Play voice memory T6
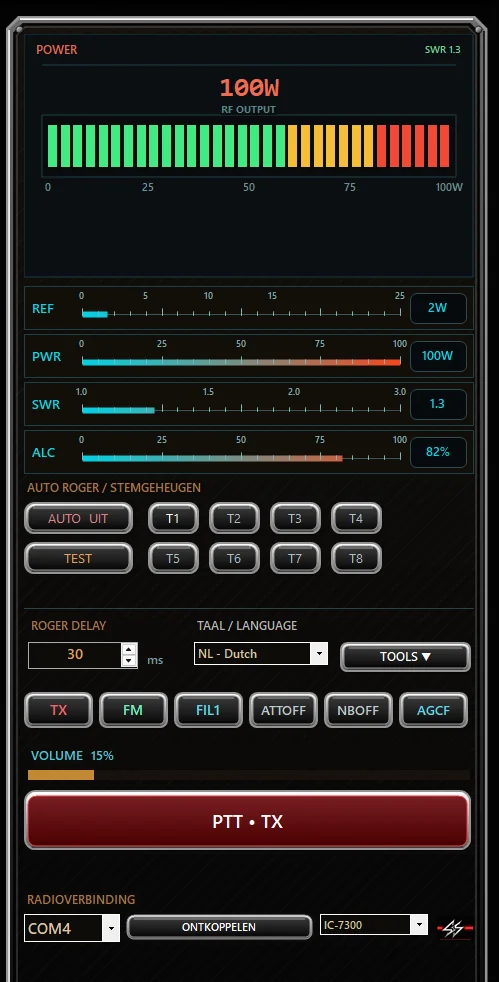This screenshot has width=499, height=982. click(234, 558)
